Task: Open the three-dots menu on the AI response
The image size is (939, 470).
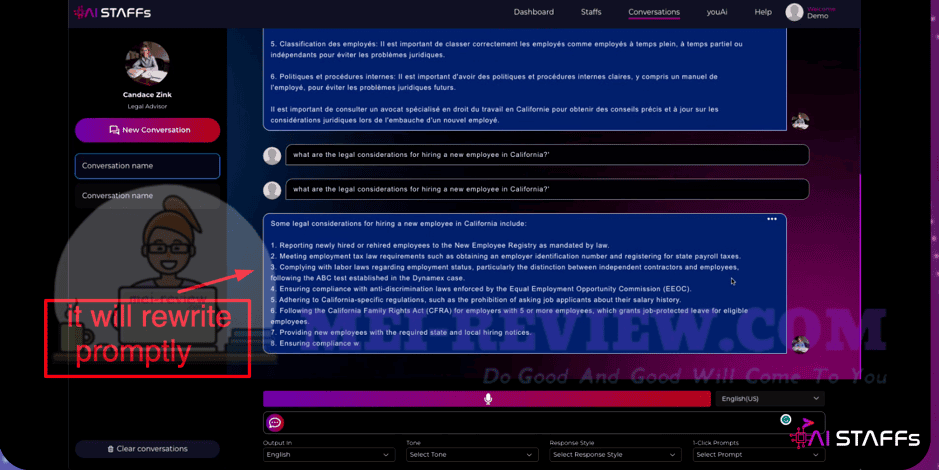Action: click(x=772, y=219)
